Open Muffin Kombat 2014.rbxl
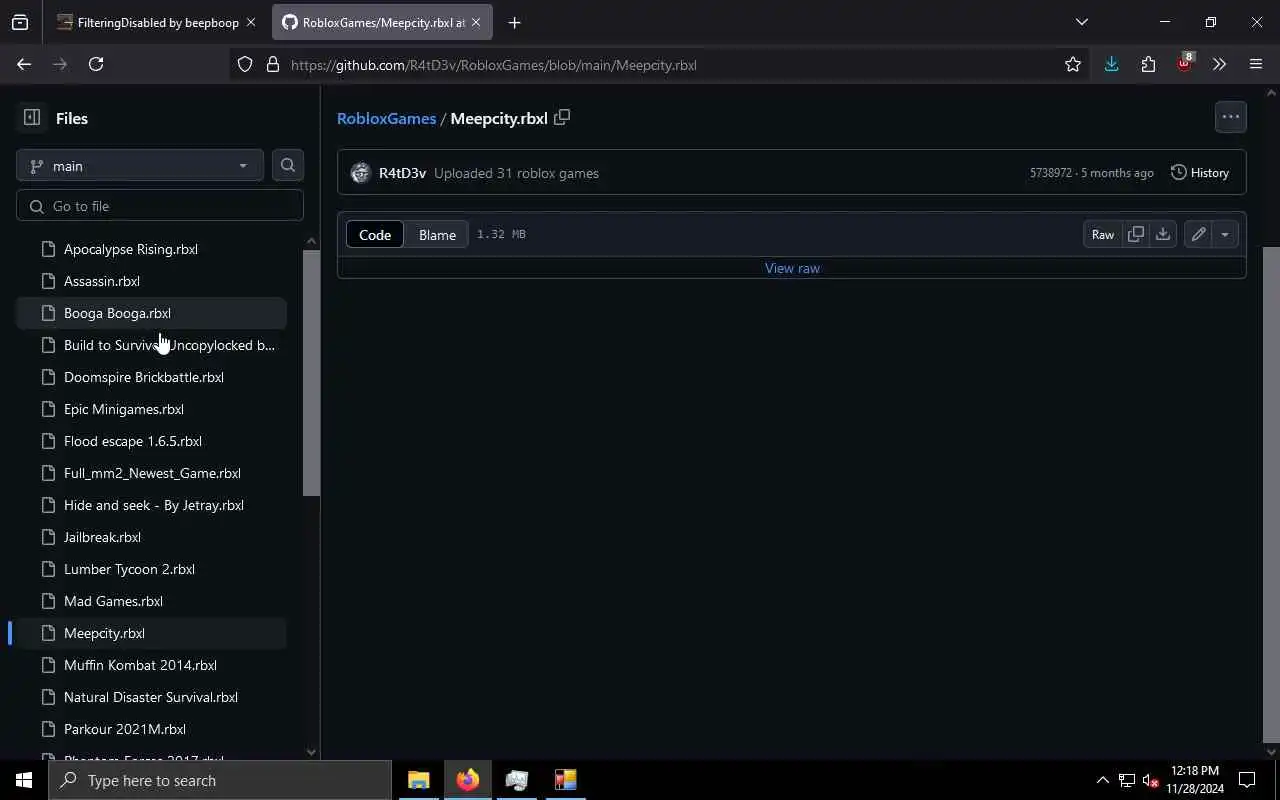1280x800 pixels. tap(151, 665)
